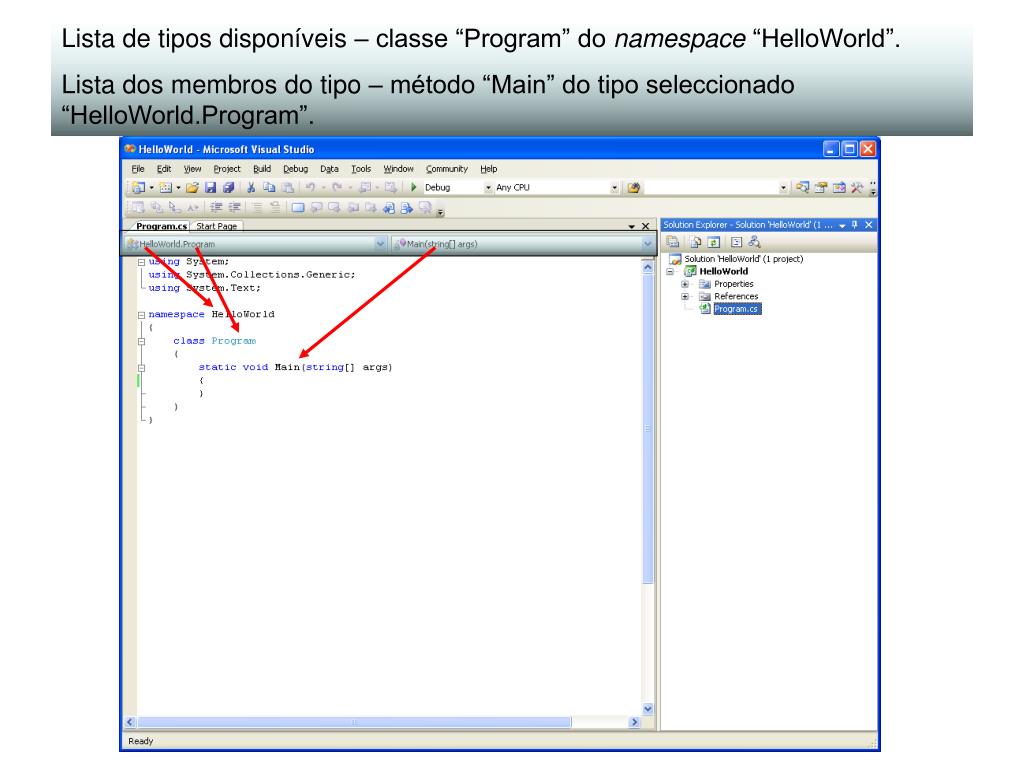The width and height of the screenshot is (1024, 768).
Task: Open the Object Browser toolbar icon
Action: [839, 187]
